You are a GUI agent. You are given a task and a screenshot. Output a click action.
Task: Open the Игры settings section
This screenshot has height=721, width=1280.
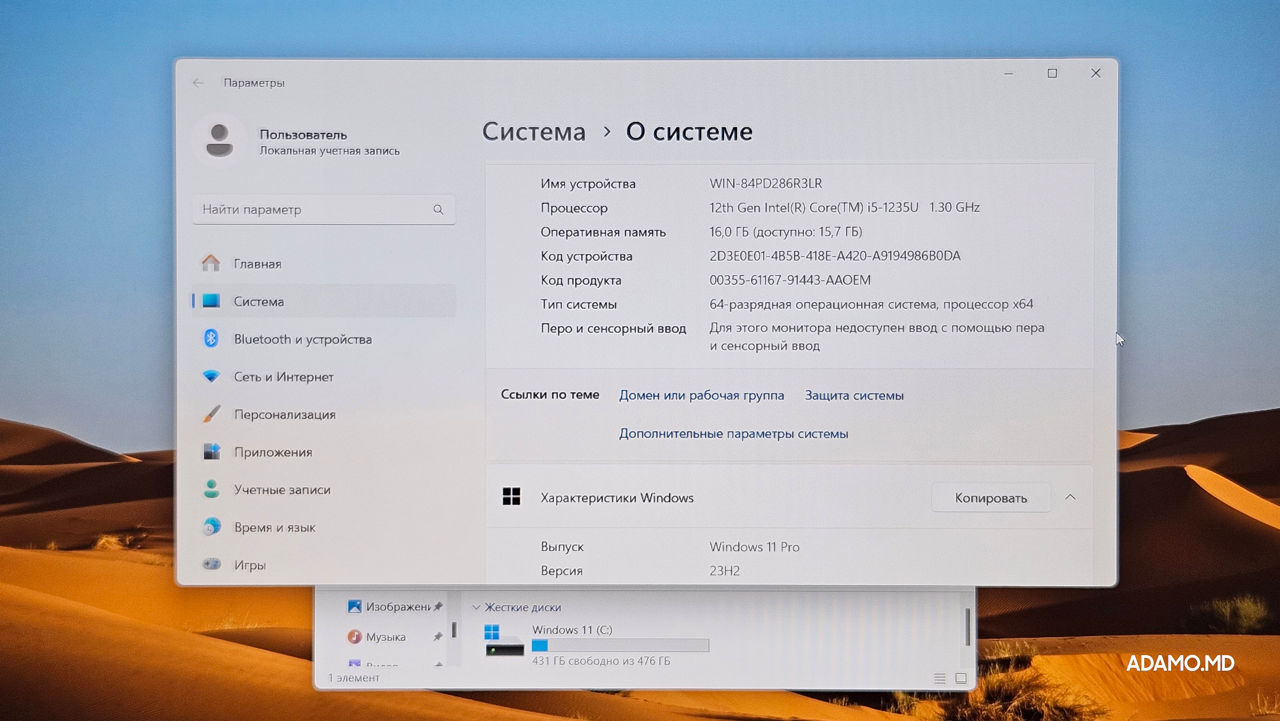(324, 565)
